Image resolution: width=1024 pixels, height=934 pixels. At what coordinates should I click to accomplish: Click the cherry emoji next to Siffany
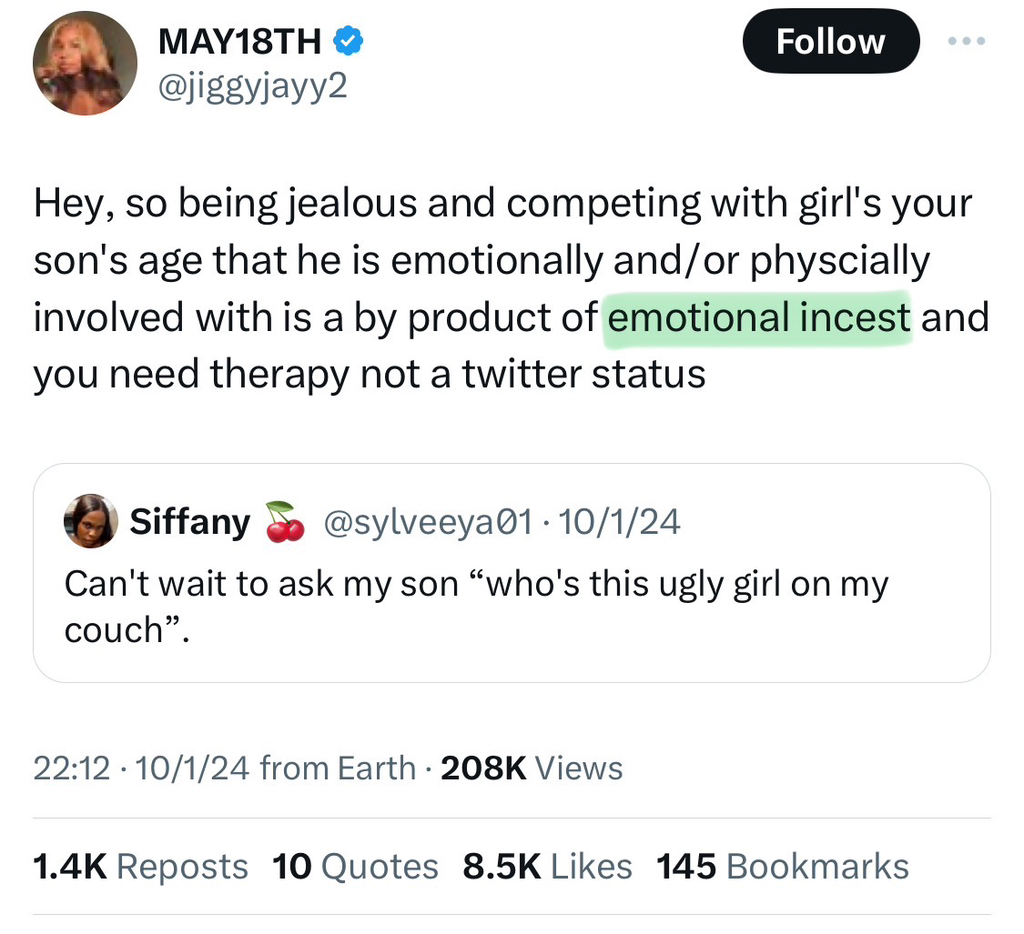pyautogui.click(x=285, y=521)
